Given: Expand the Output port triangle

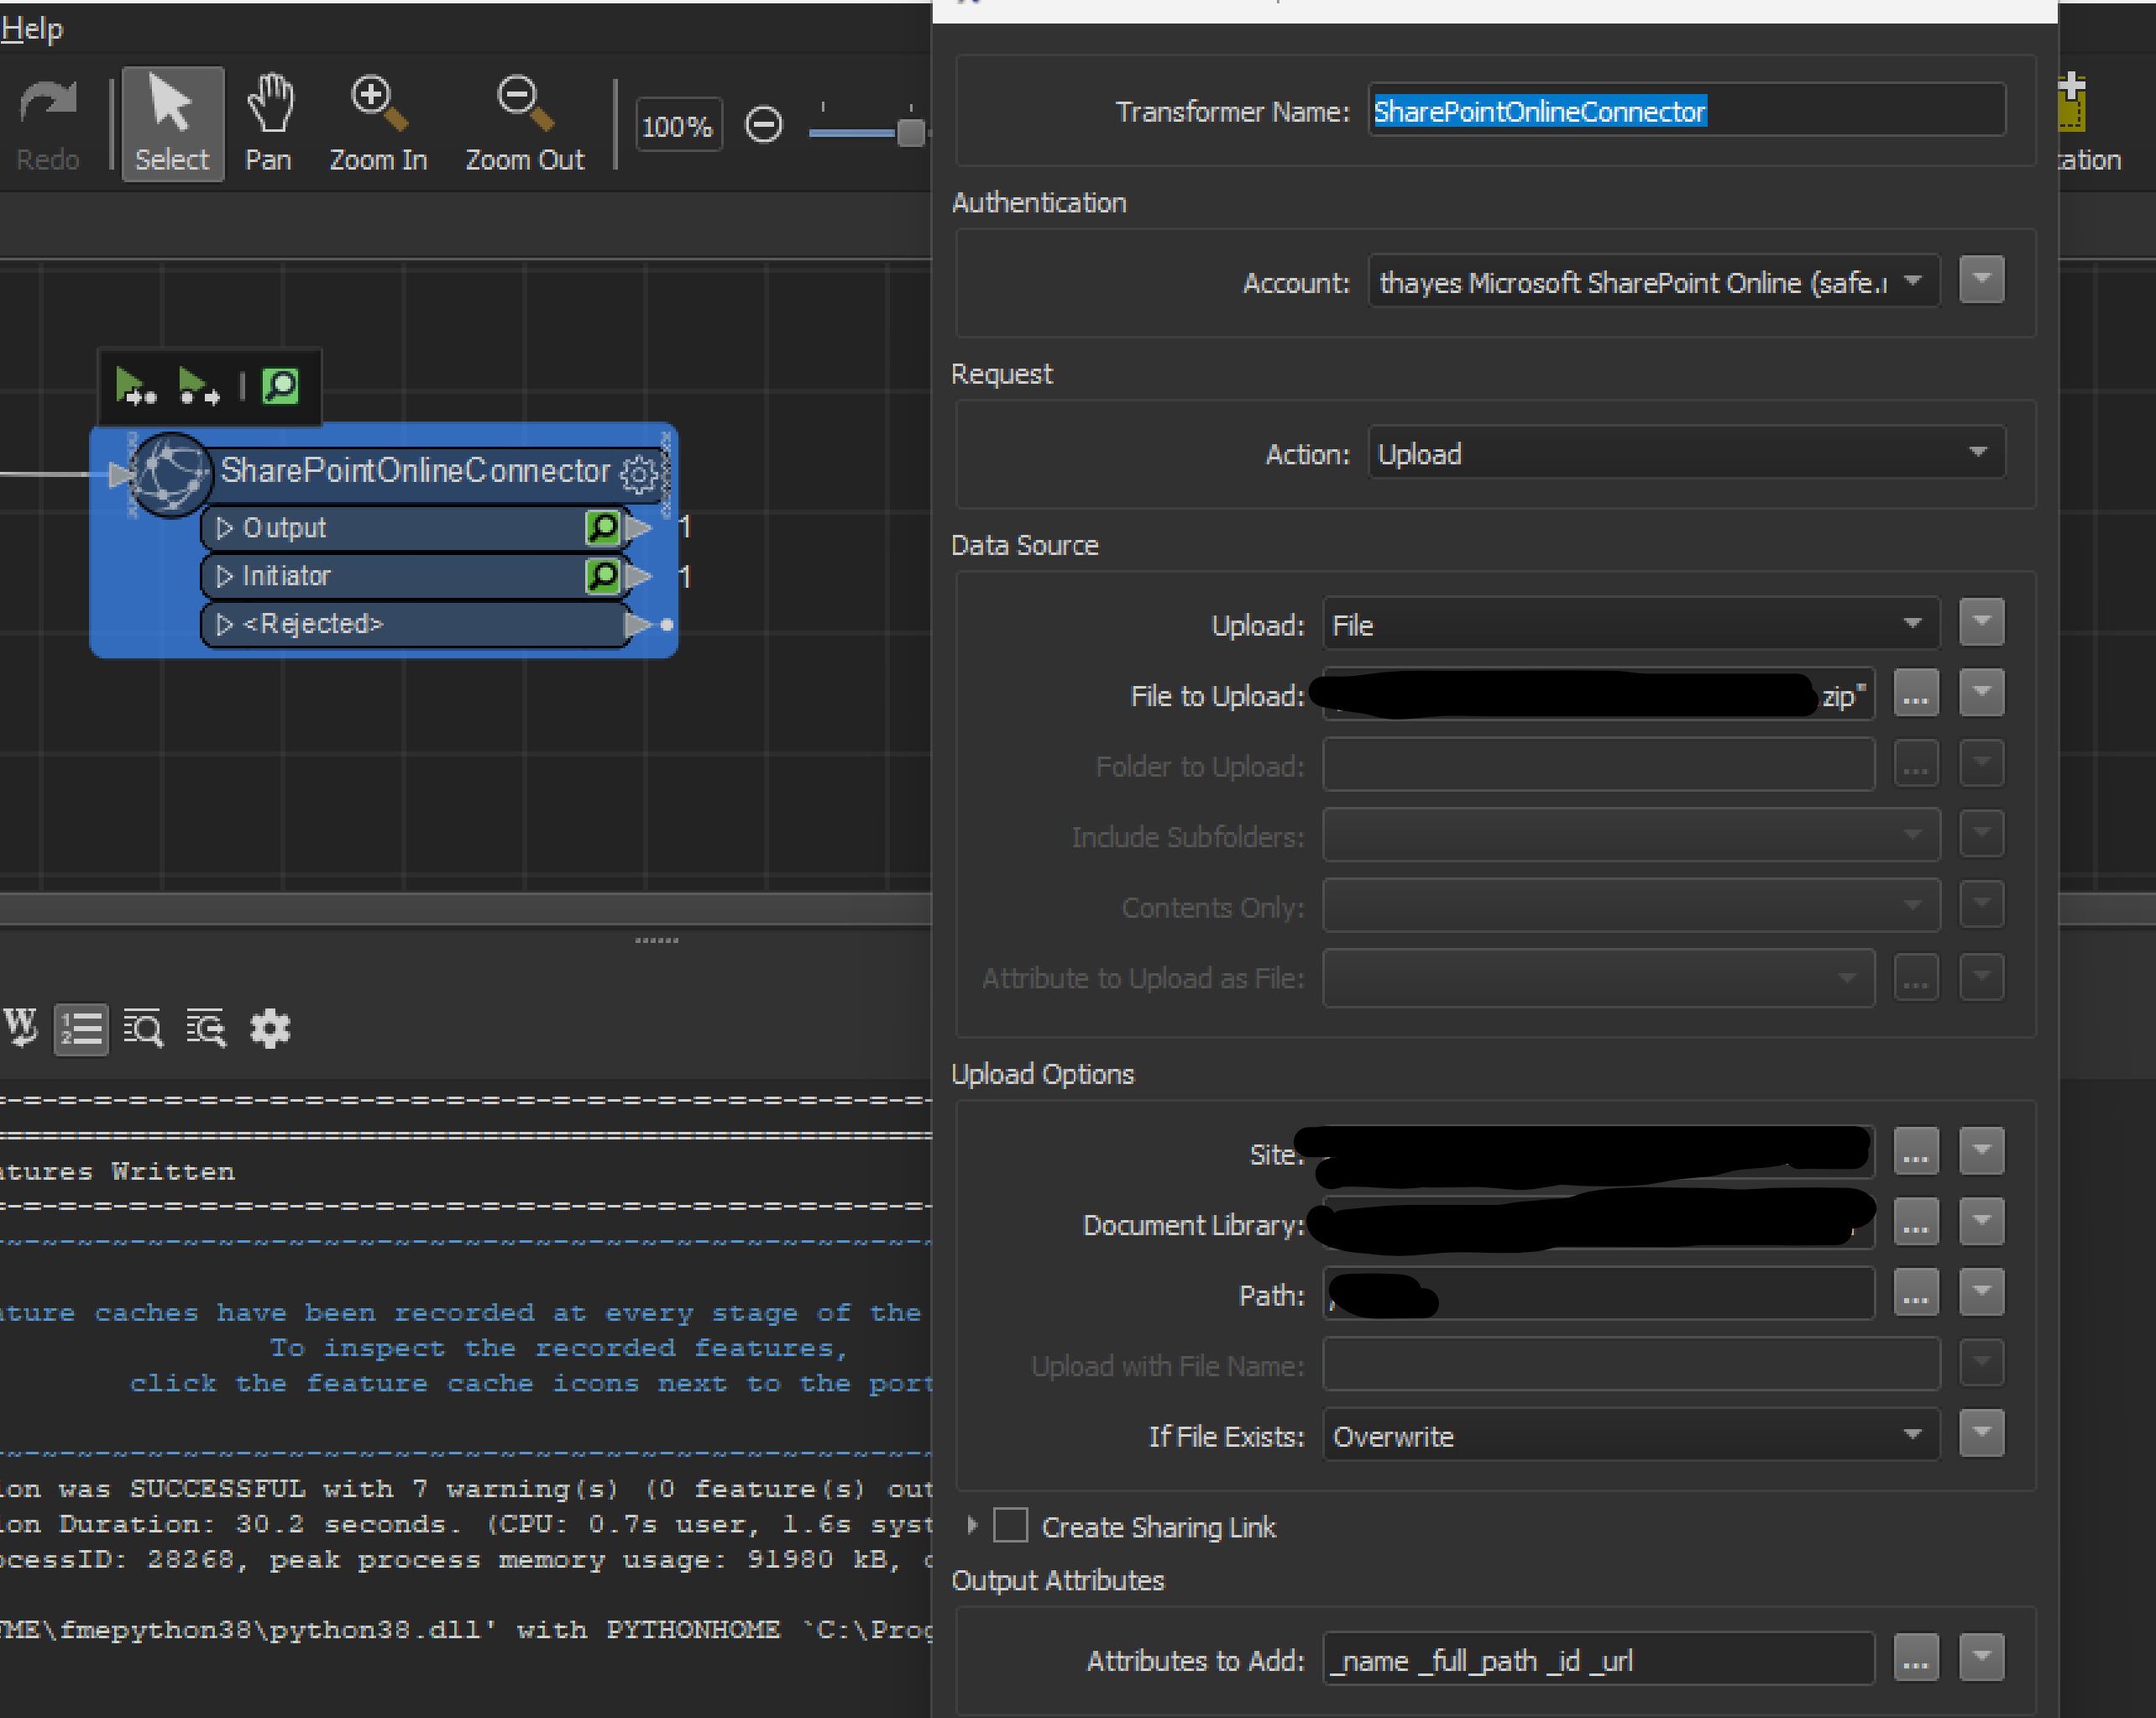Looking at the screenshot, I should (224, 528).
